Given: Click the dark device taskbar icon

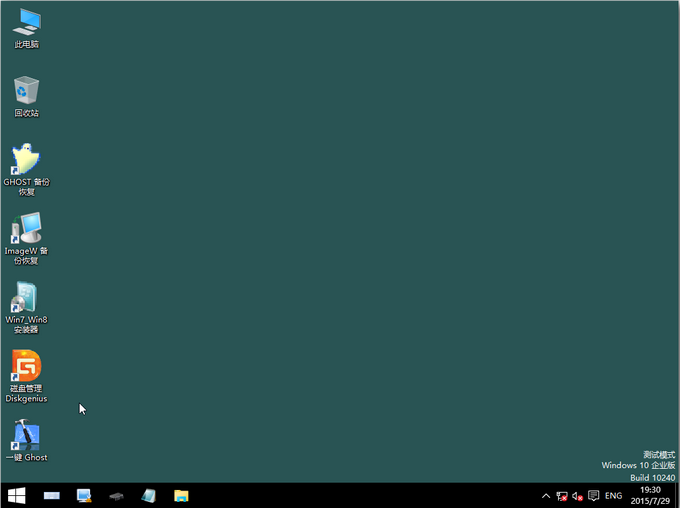Looking at the screenshot, I should click(116, 495).
